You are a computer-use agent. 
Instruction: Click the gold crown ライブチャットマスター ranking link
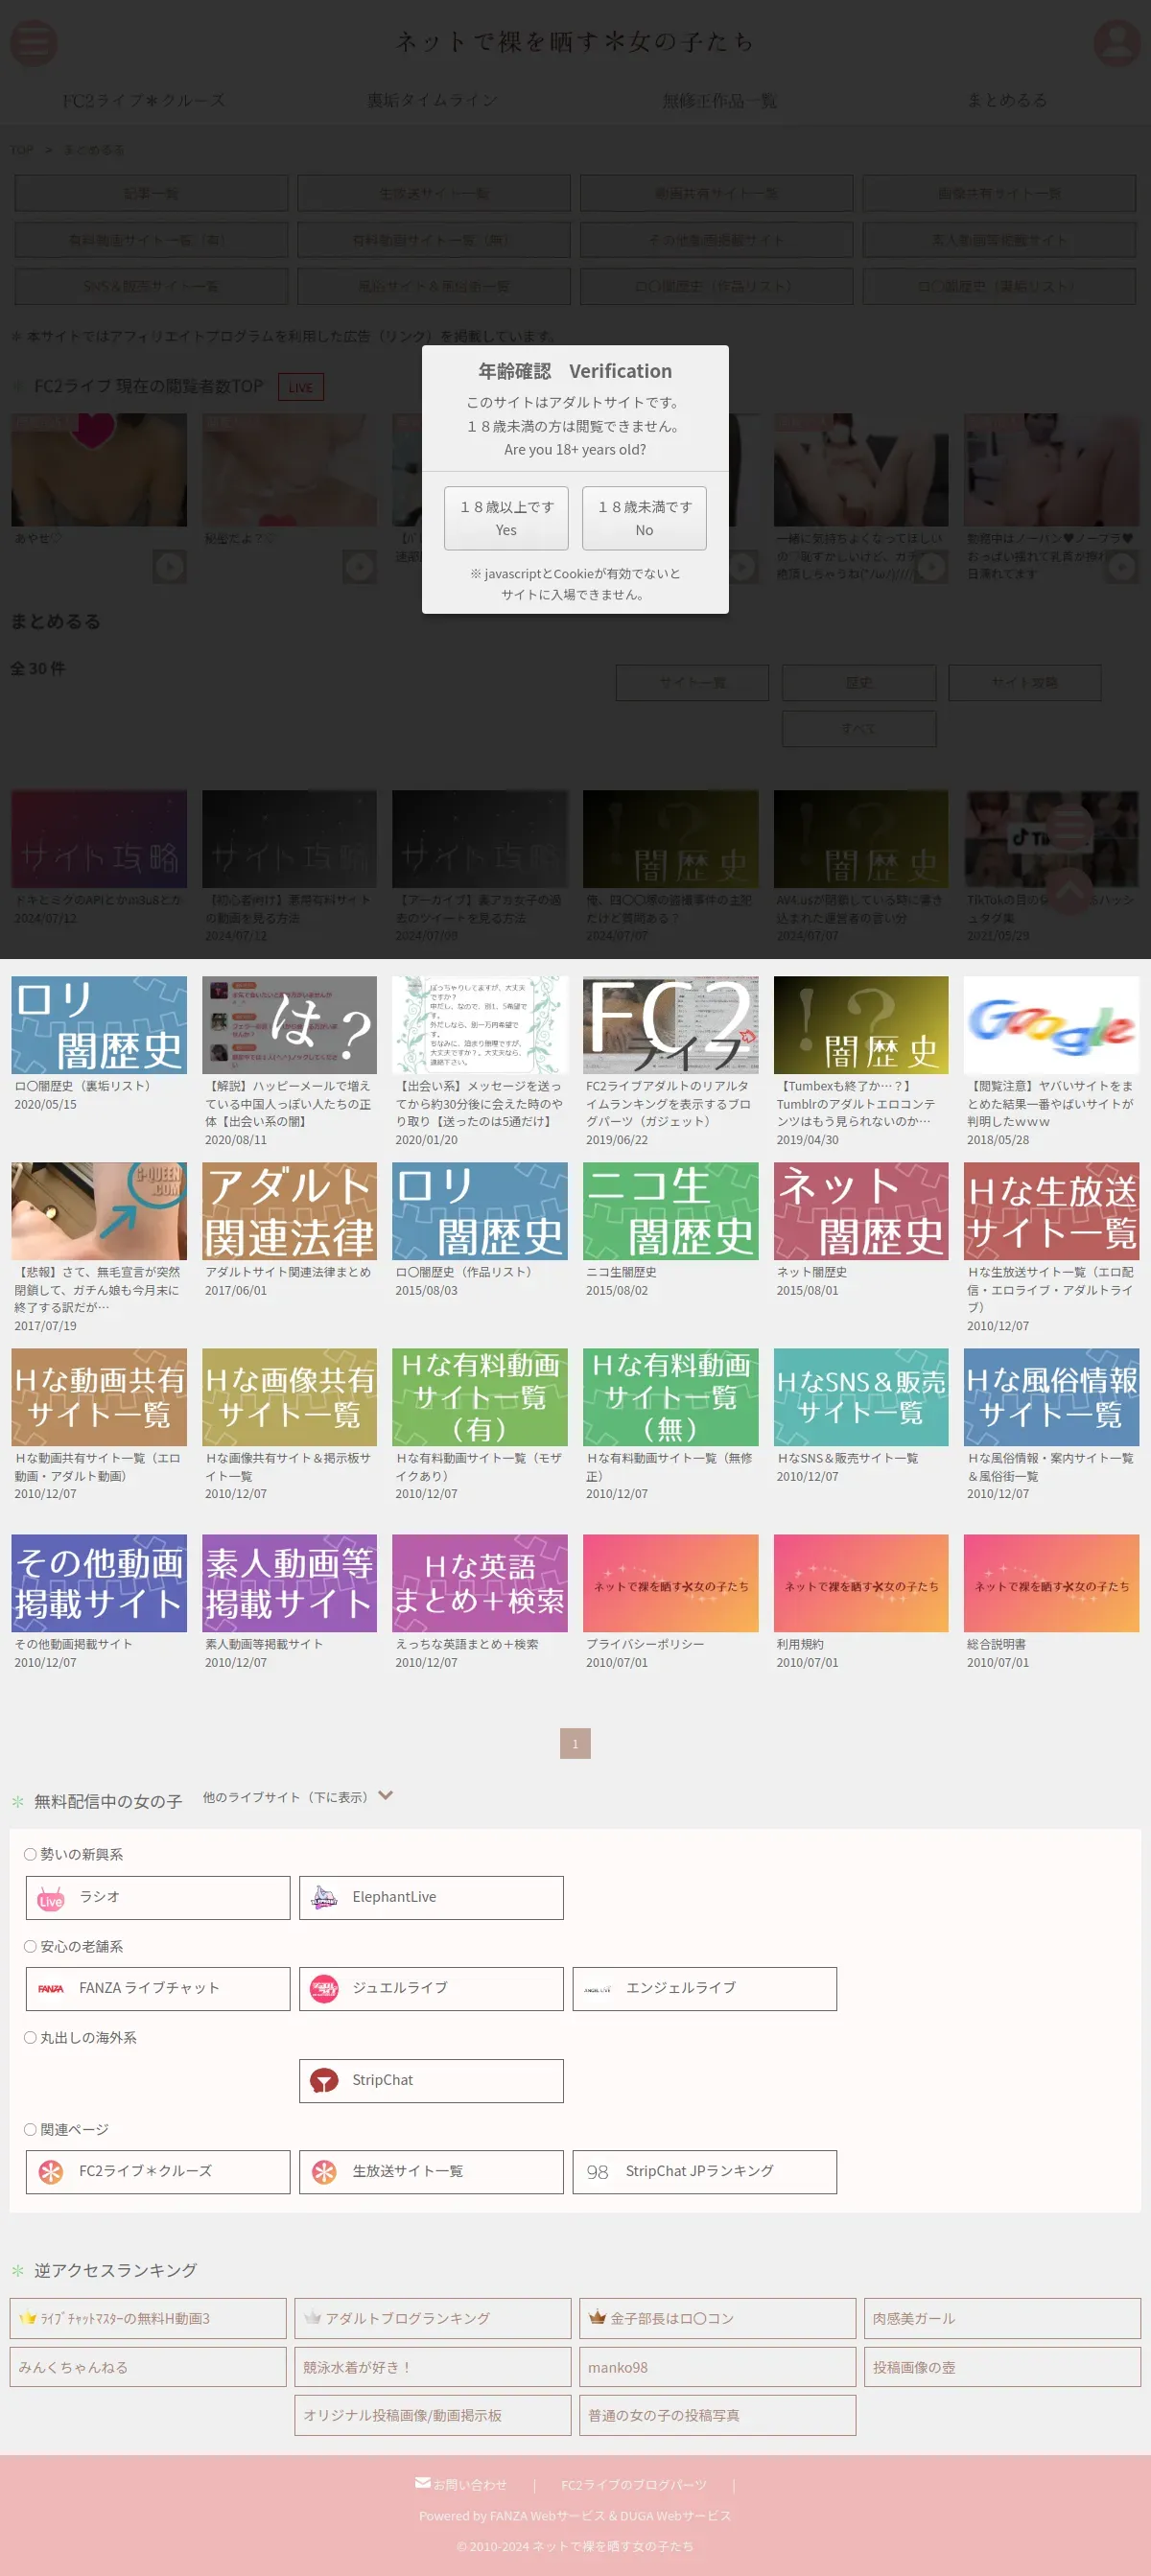(148, 2318)
